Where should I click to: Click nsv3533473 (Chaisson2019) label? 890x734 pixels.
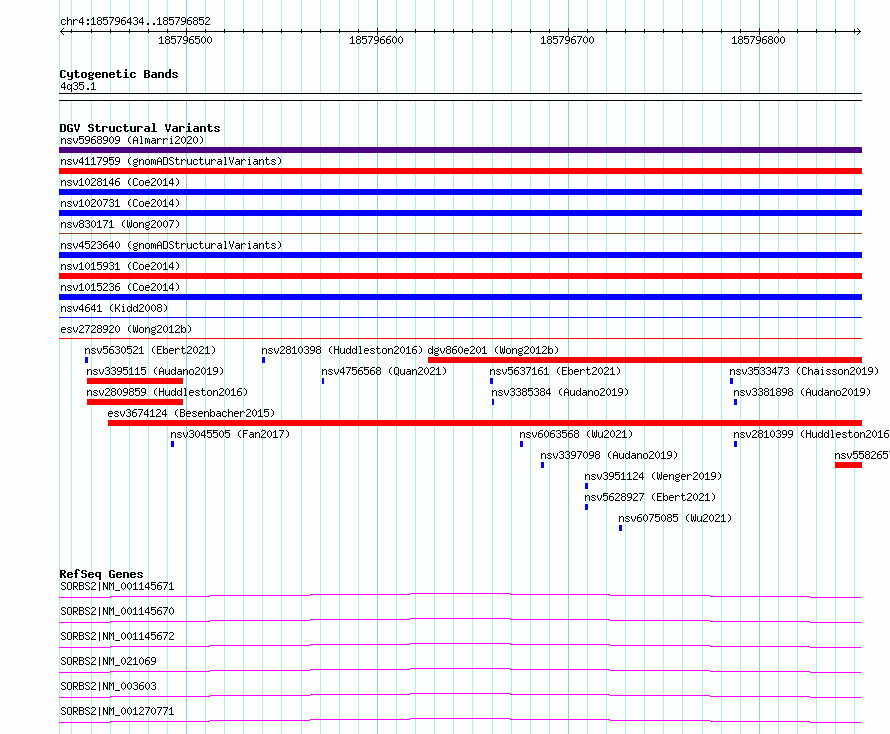pos(804,371)
